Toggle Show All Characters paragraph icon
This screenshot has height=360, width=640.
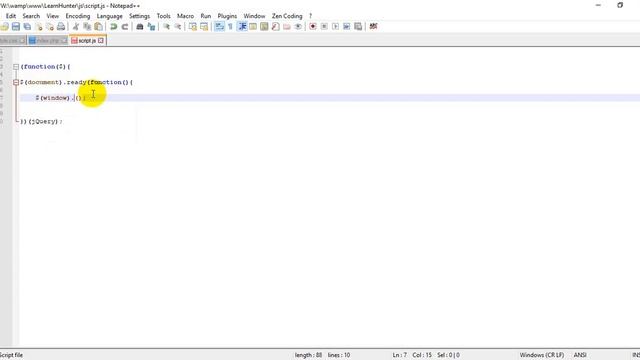pyautogui.click(x=230, y=27)
